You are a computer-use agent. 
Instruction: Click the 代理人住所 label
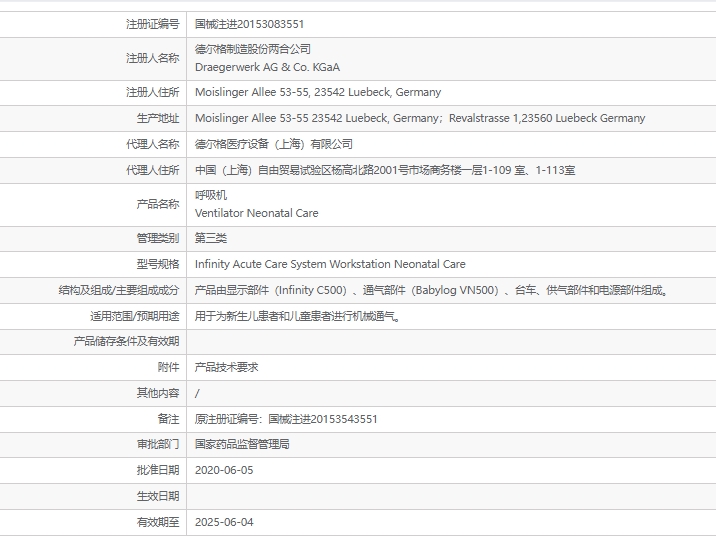click(153, 170)
